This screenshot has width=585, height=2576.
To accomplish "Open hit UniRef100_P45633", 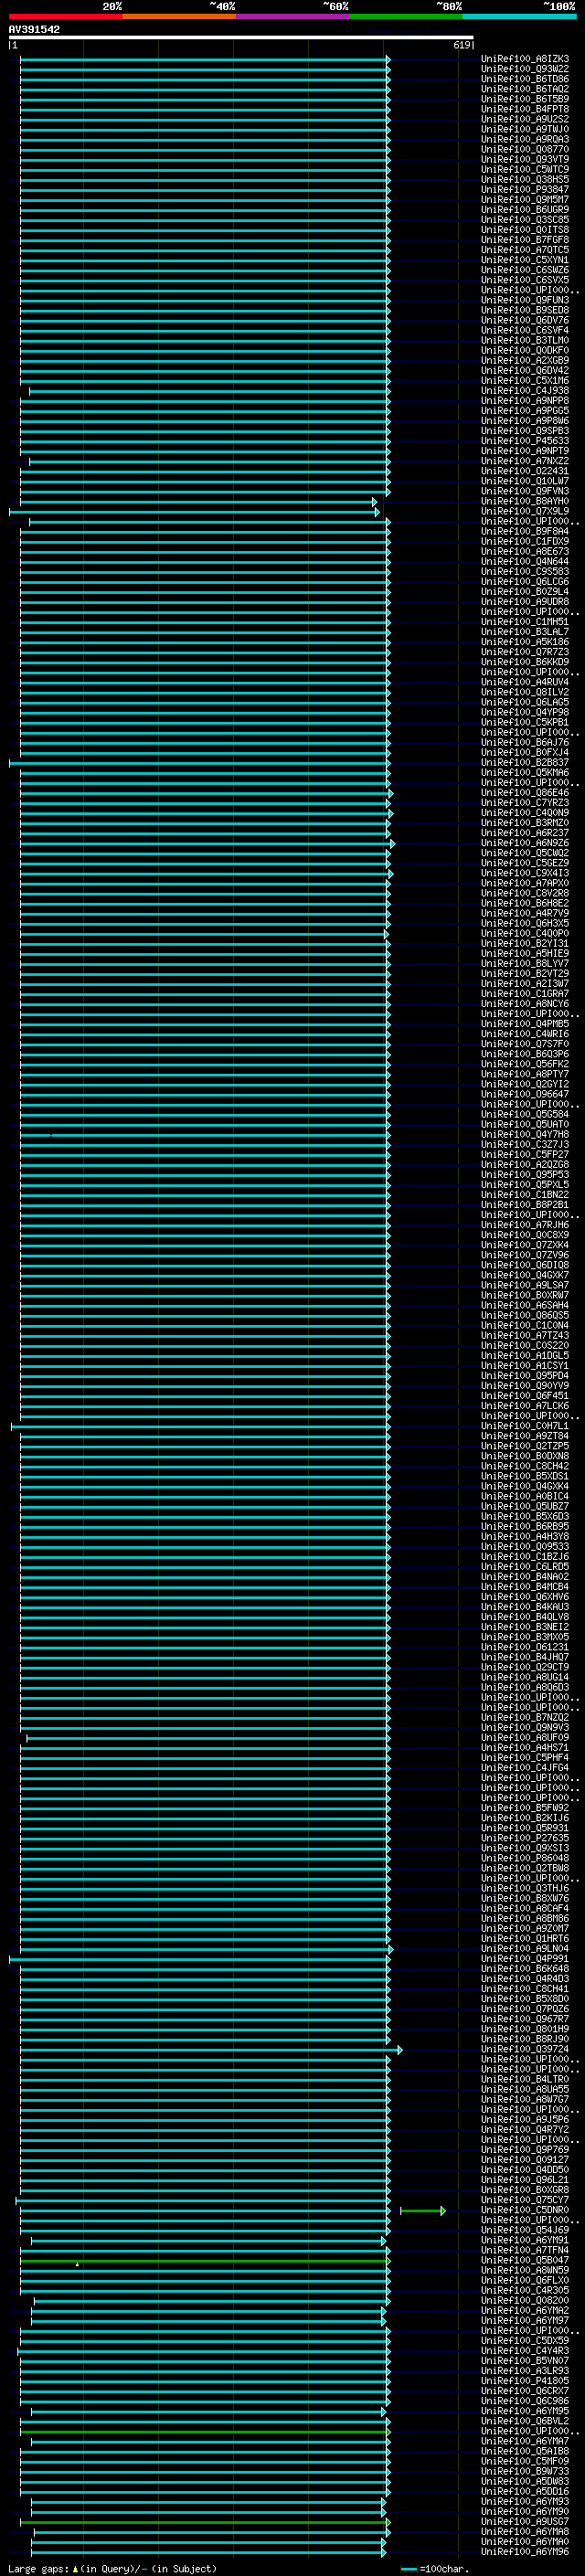I will 525,441.
